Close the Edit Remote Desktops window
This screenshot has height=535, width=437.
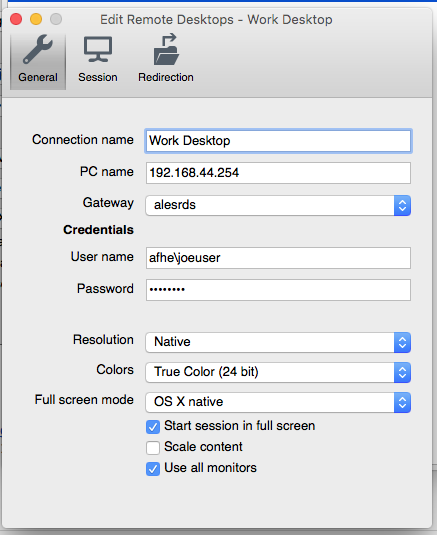pos(16,19)
